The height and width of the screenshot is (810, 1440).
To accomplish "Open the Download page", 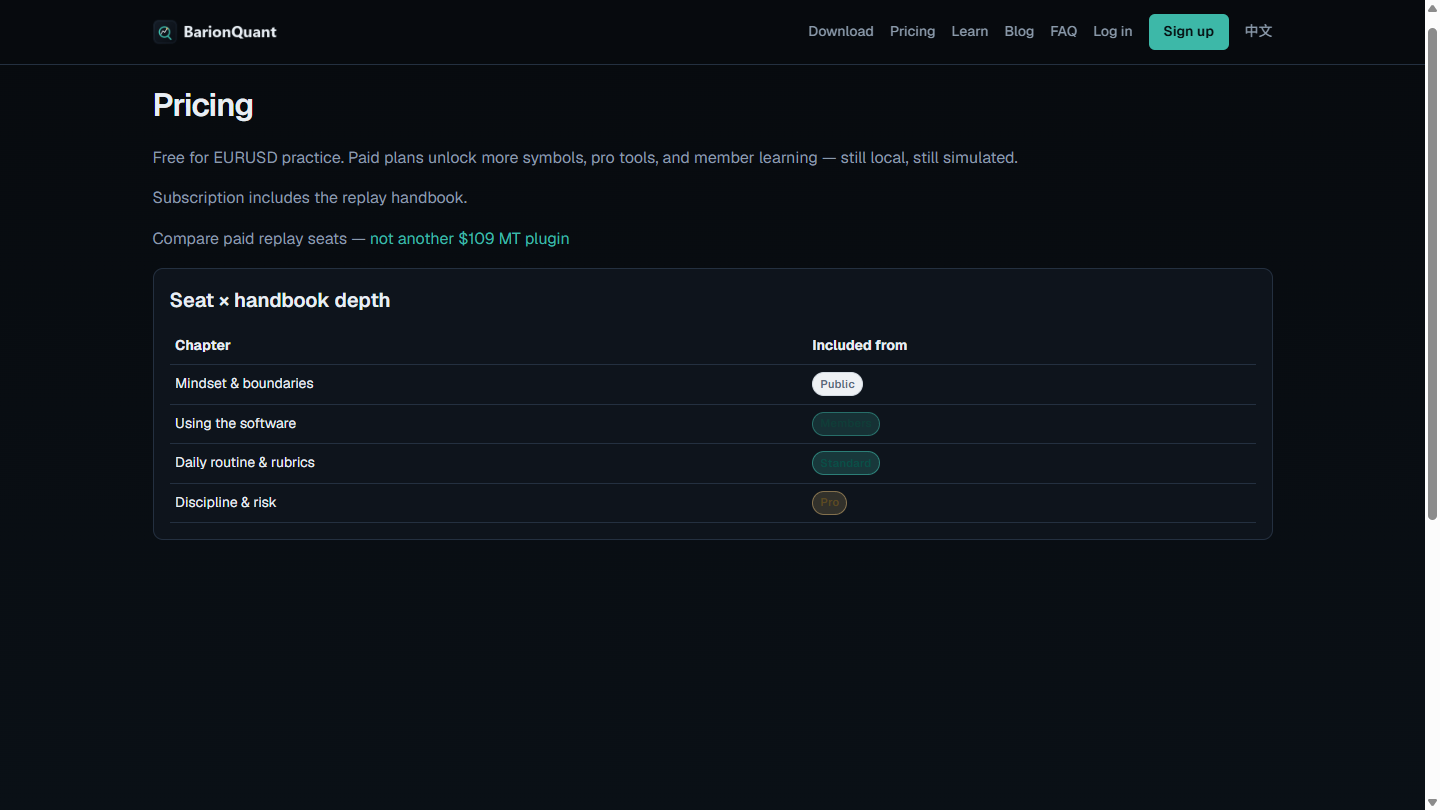I will point(841,32).
